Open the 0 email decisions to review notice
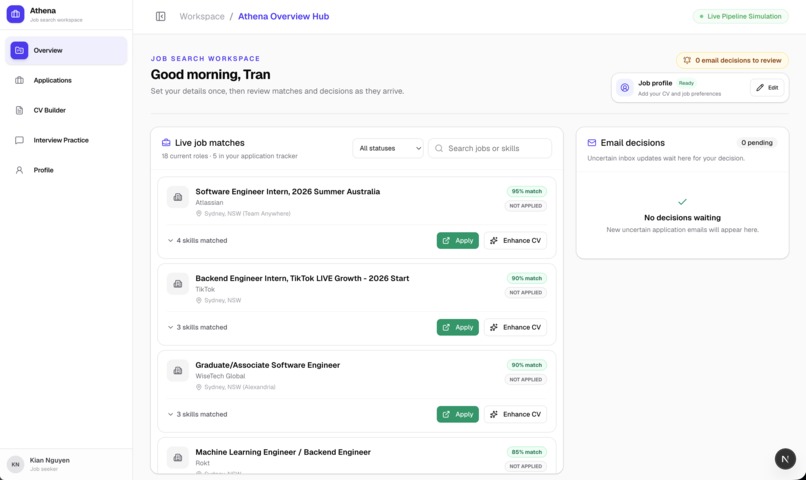Viewport: 806px width, 480px height. point(732,60)
